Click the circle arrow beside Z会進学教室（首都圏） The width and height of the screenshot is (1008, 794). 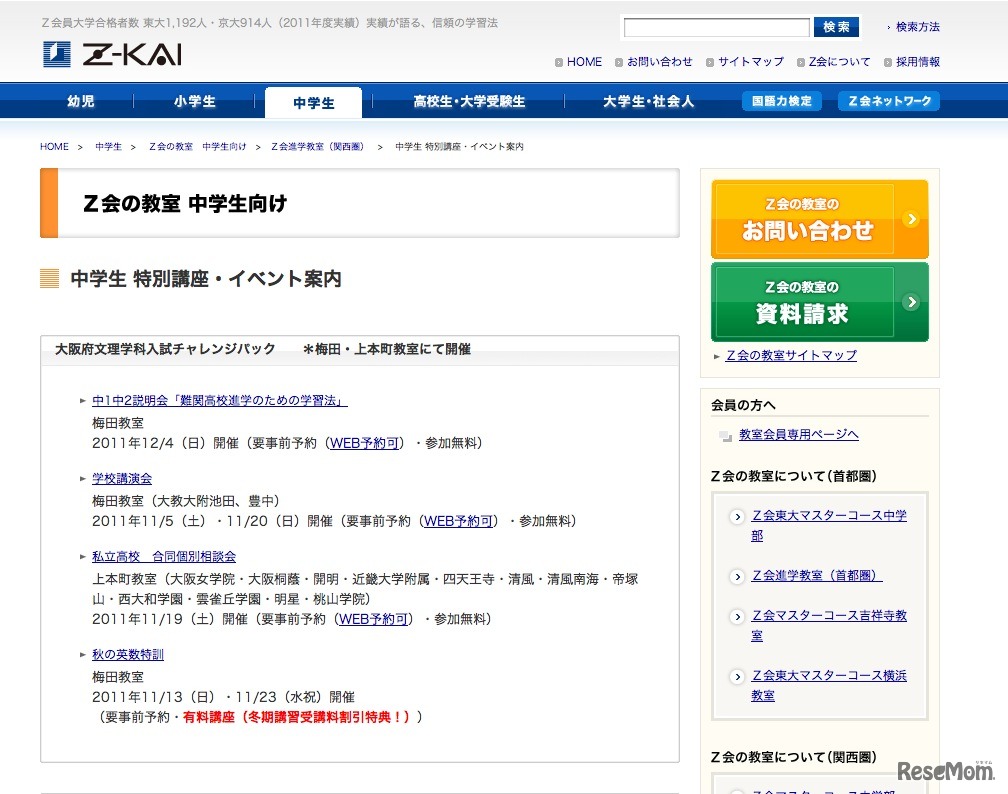click(x=737, y=577)
